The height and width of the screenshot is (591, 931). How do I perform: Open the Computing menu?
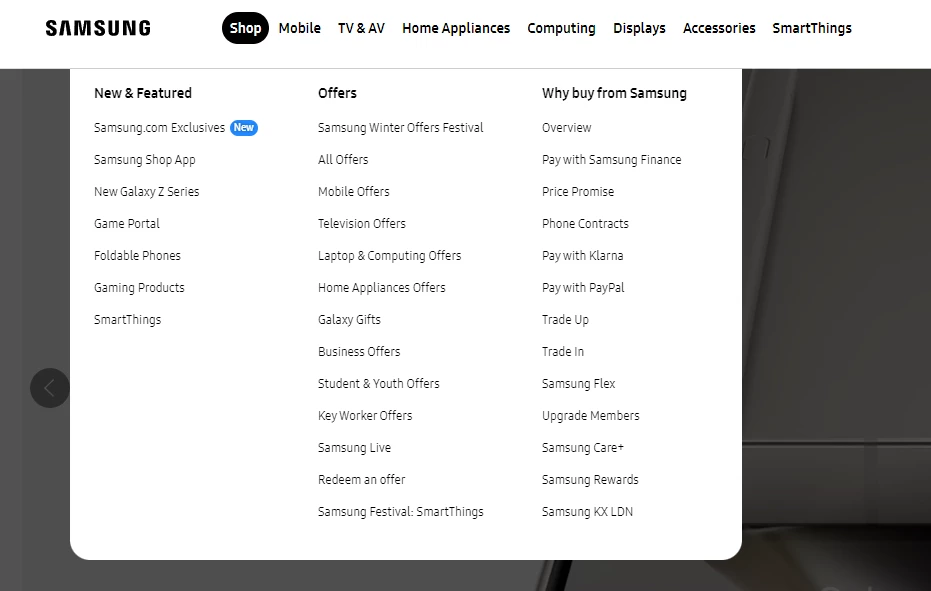(561, 28)
